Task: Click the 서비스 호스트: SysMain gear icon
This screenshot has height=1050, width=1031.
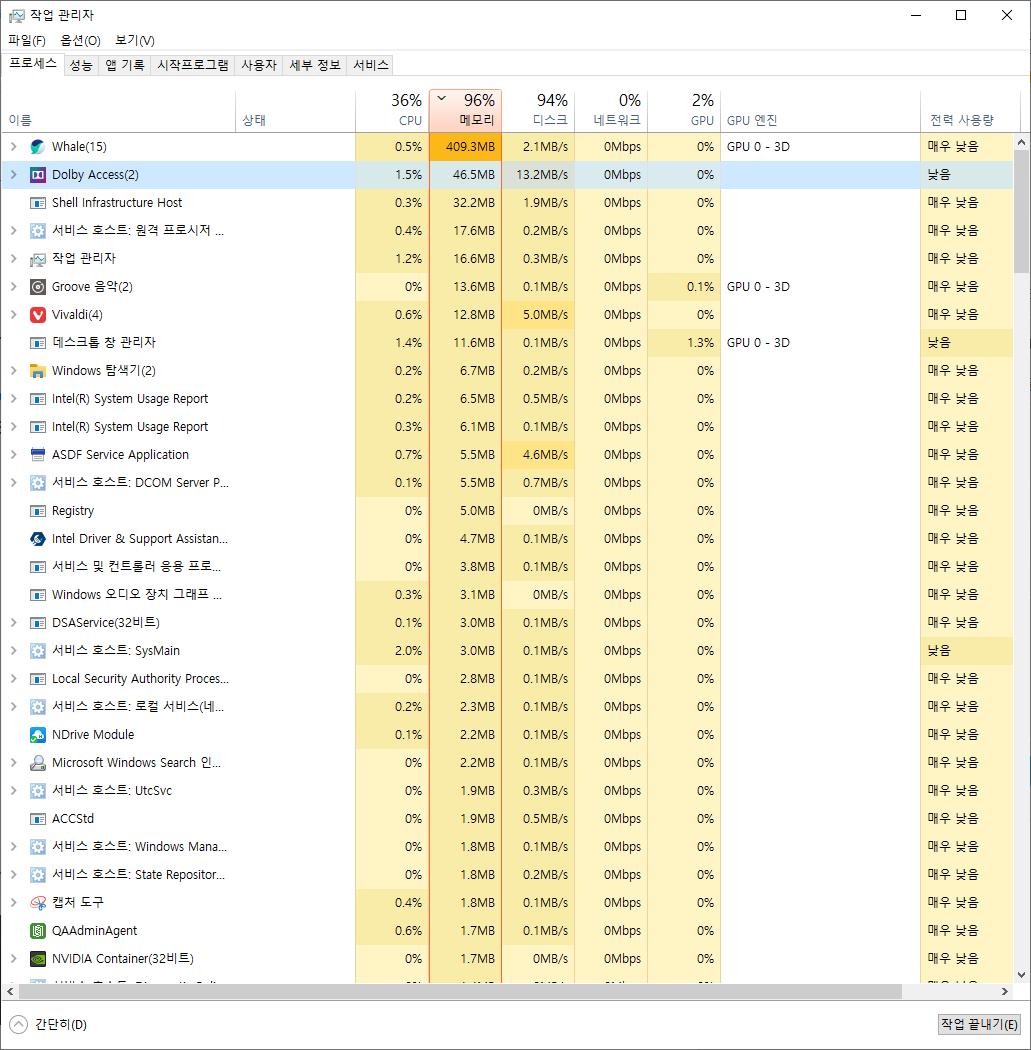Action: [x=38, y=651]
